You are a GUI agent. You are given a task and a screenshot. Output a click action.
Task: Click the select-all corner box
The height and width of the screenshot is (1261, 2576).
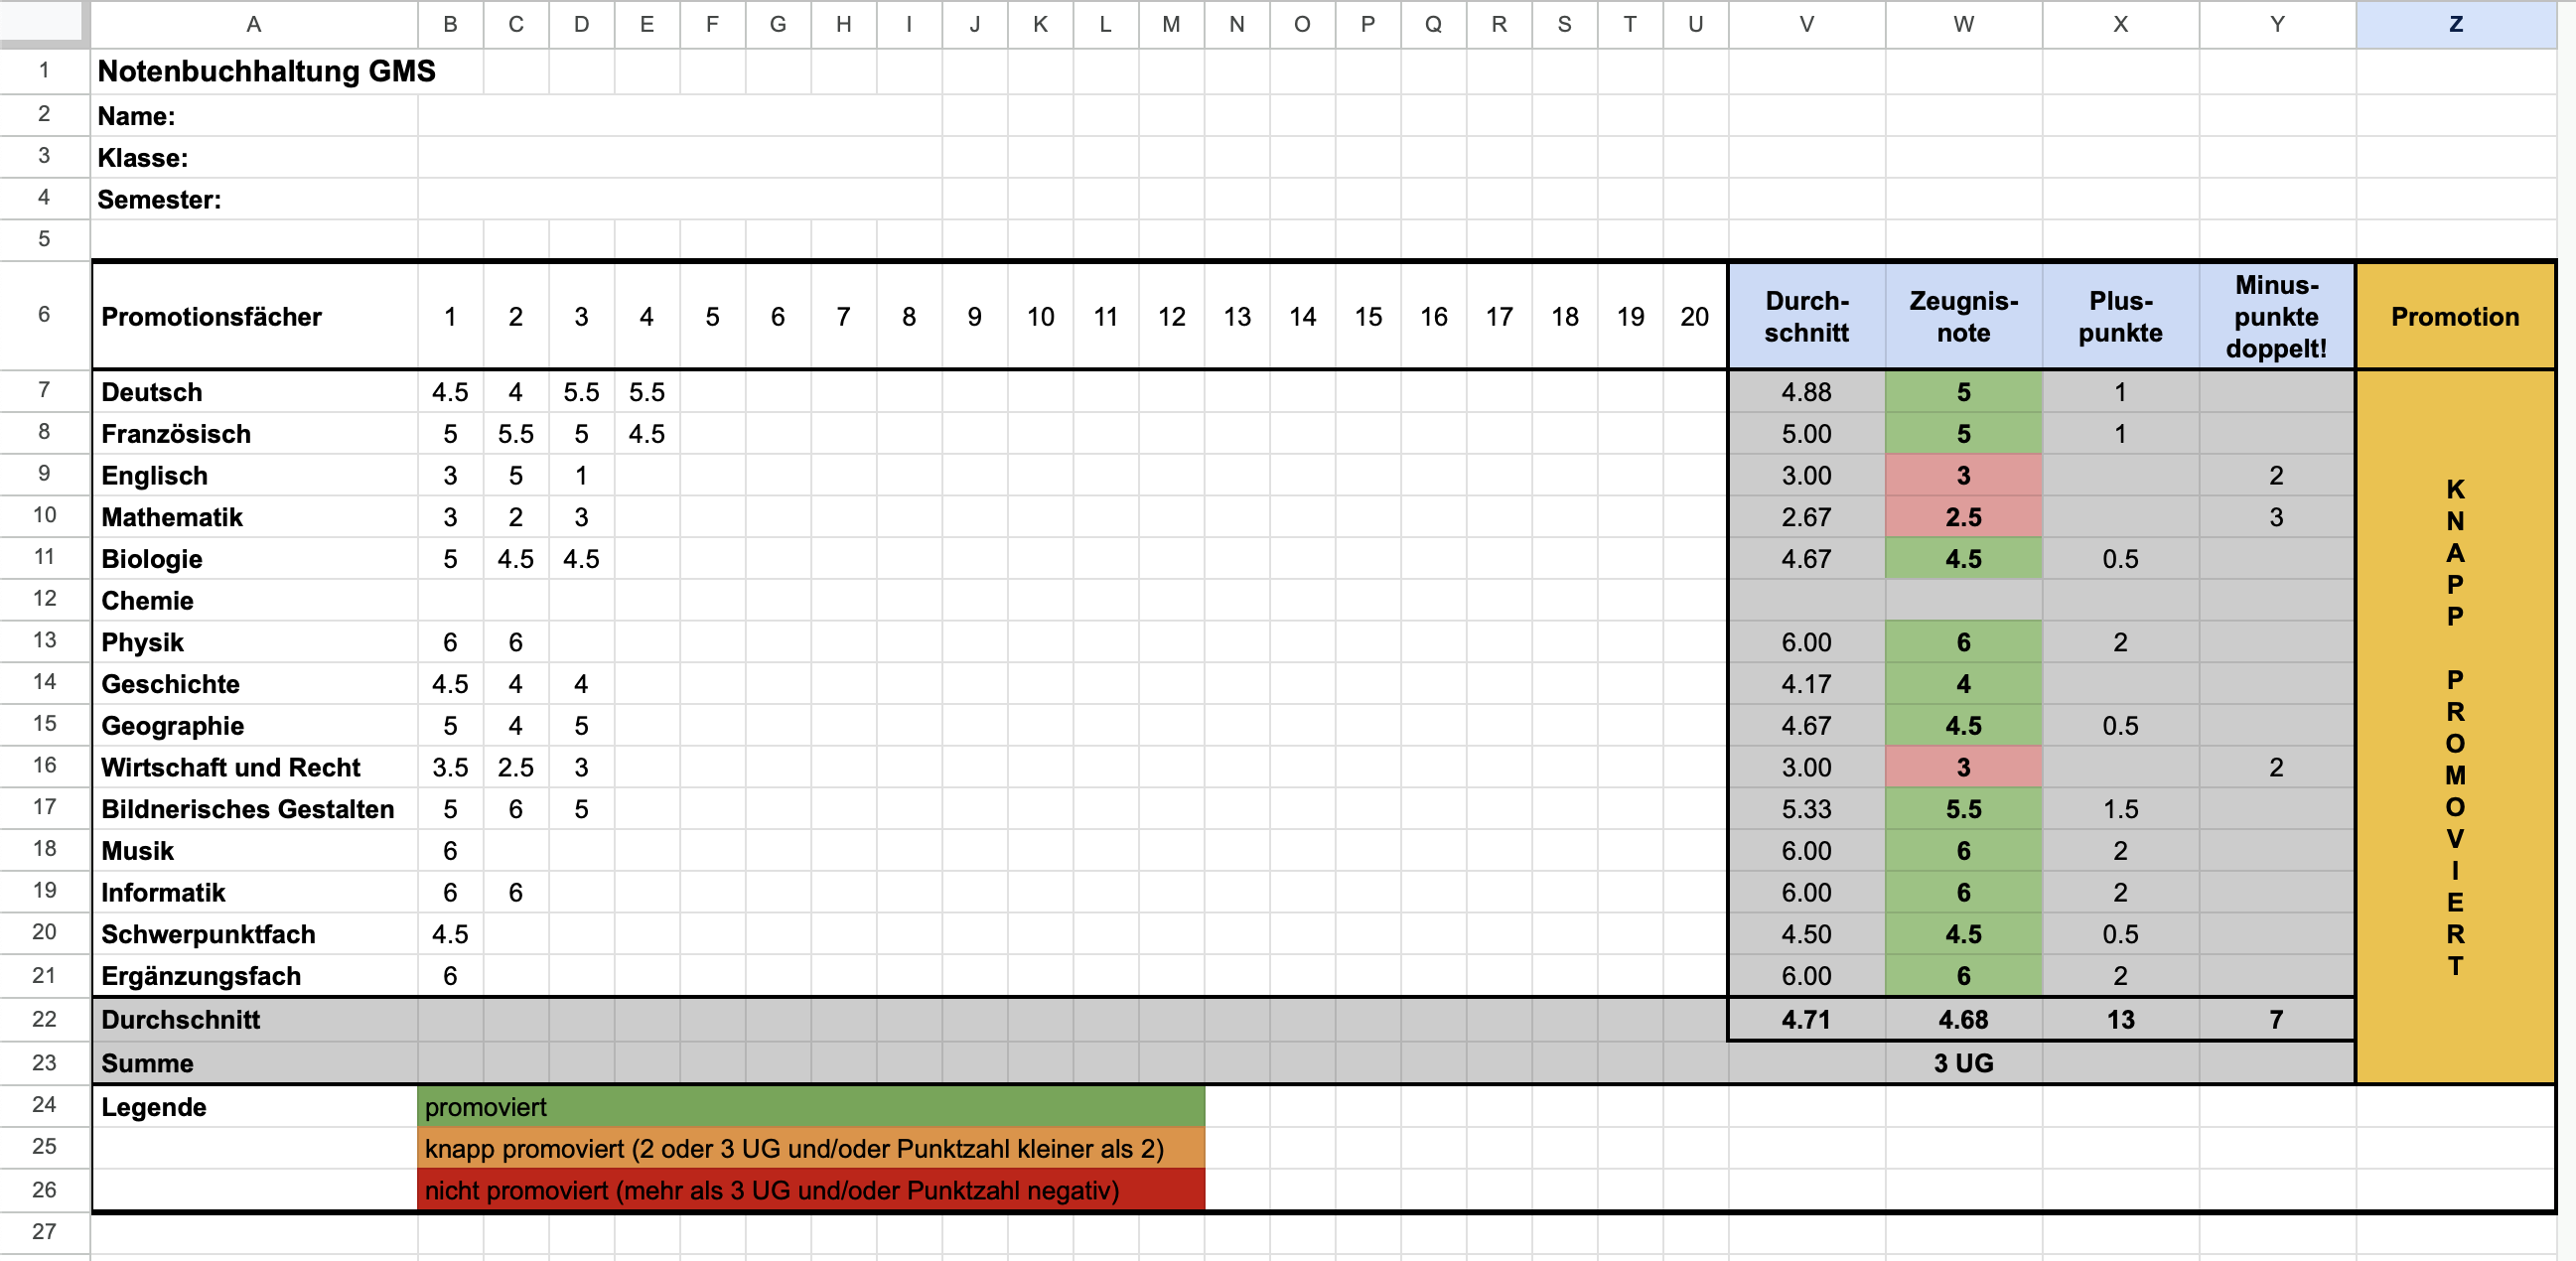tap(42, 22)
